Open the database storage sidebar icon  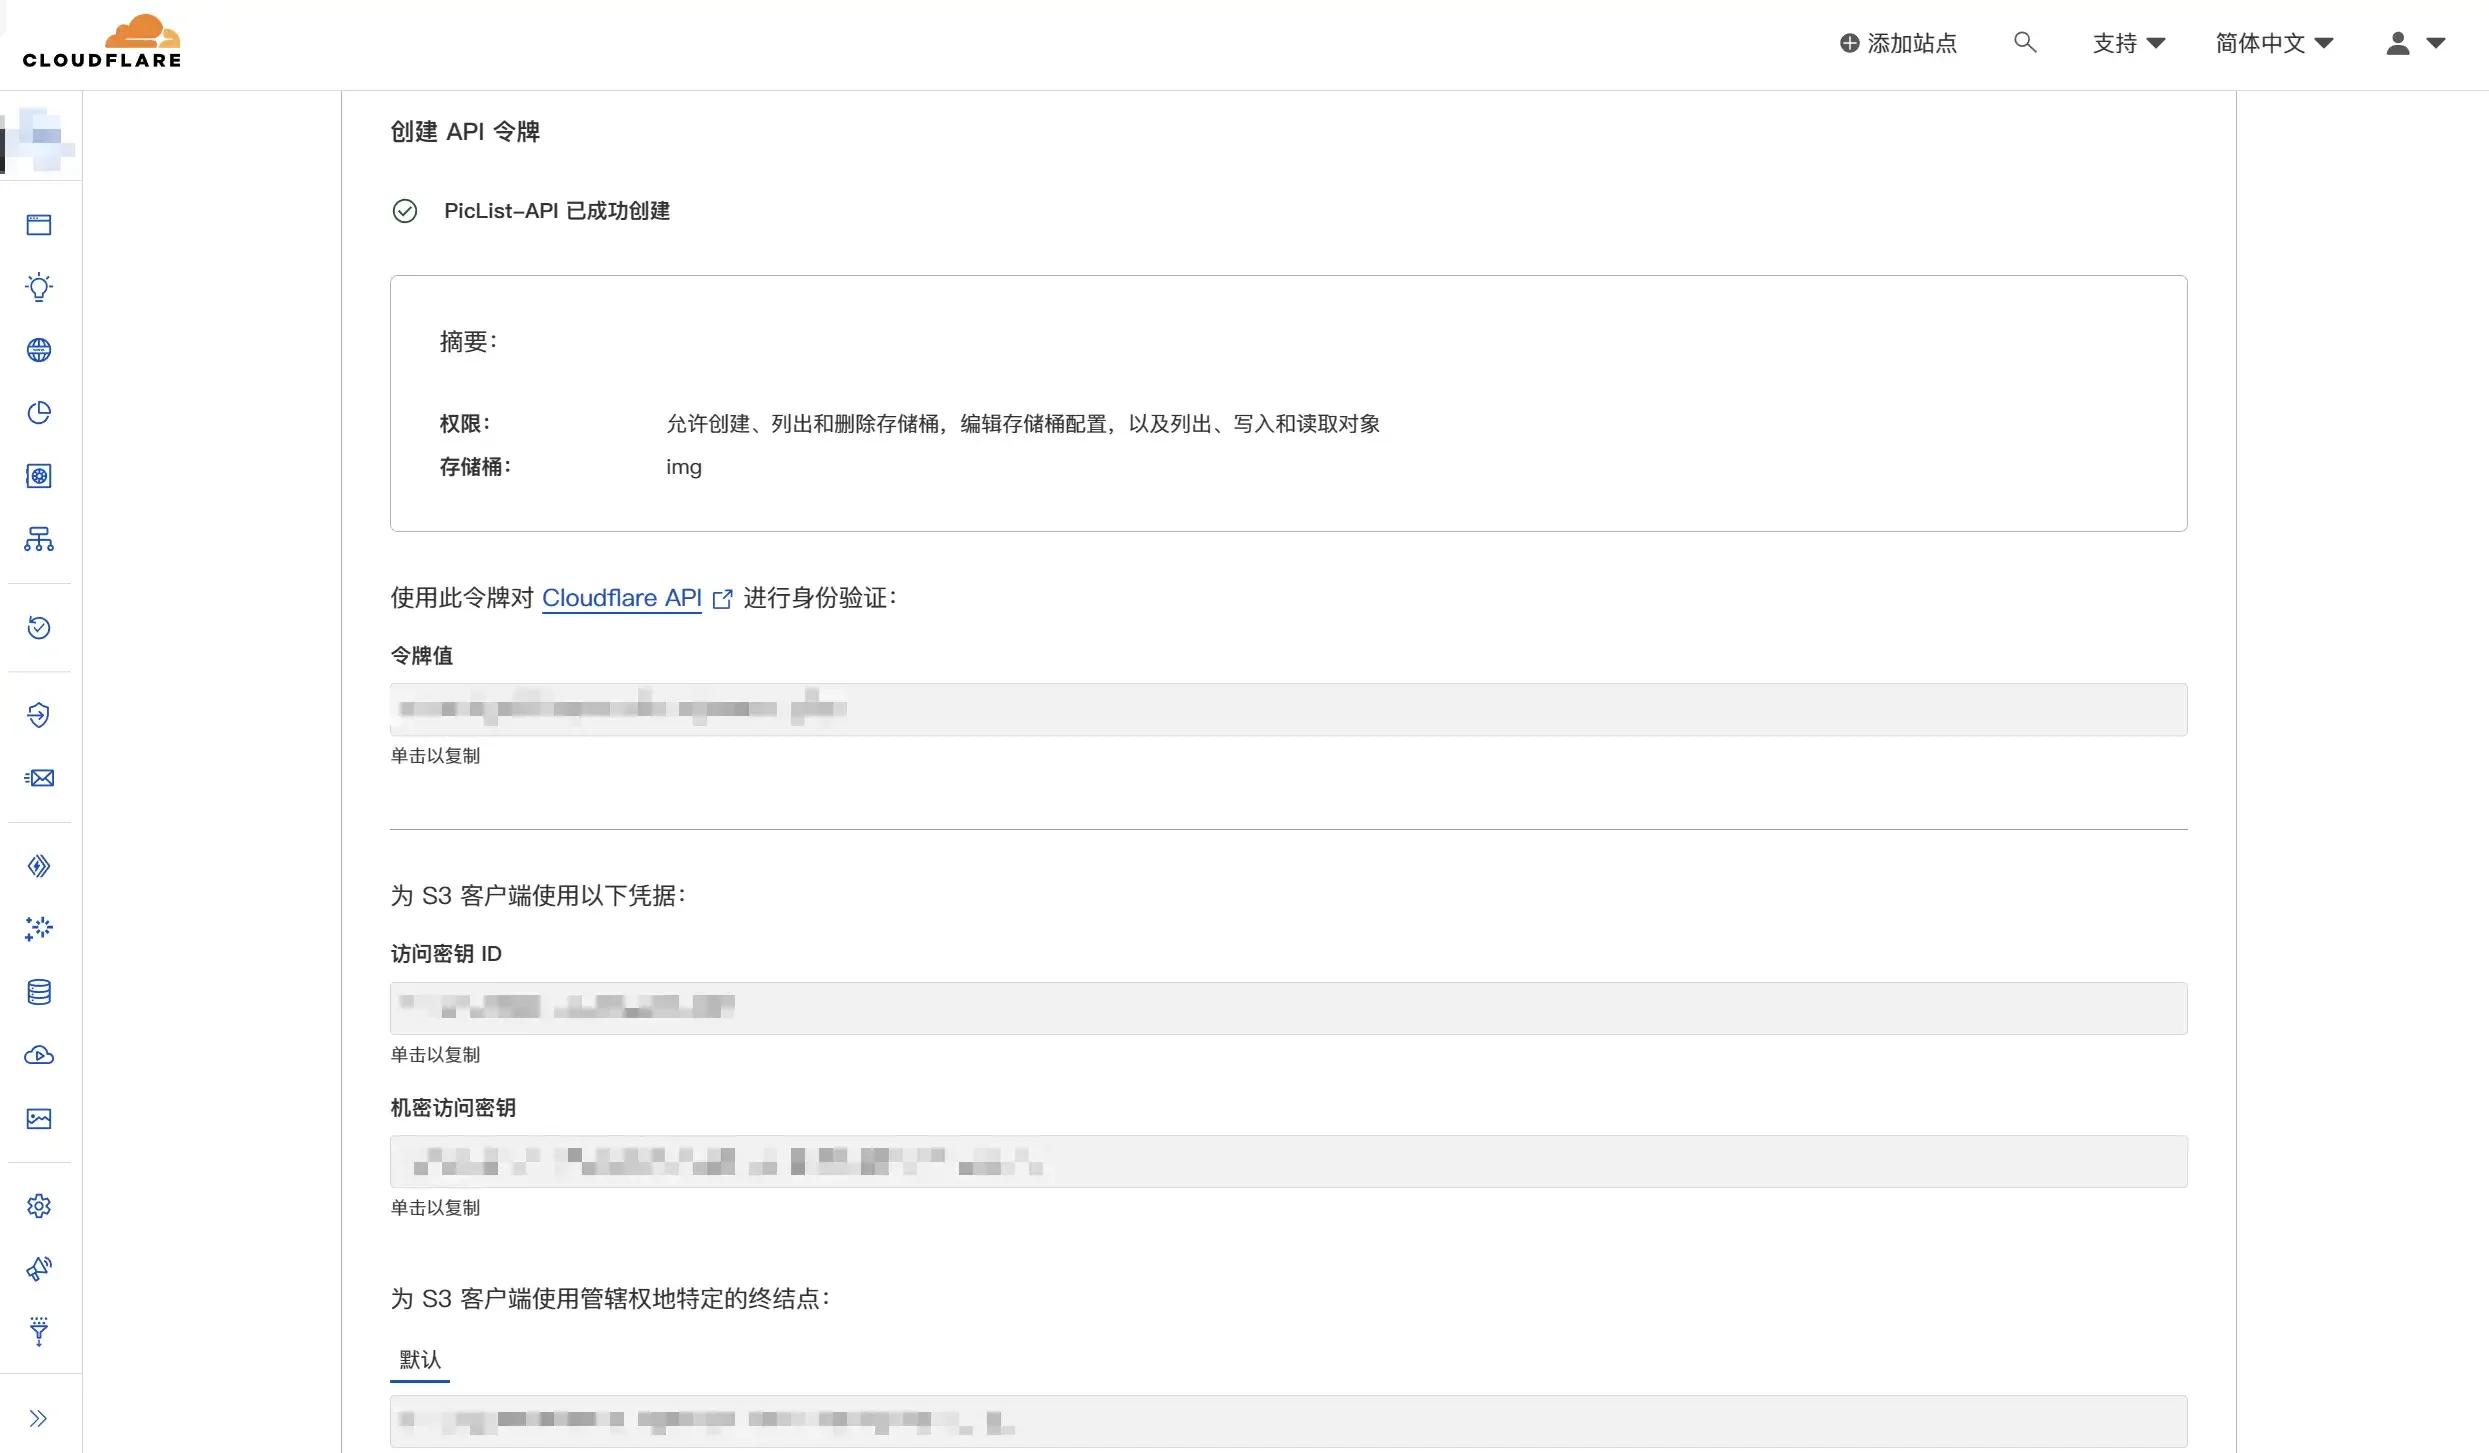39,992
